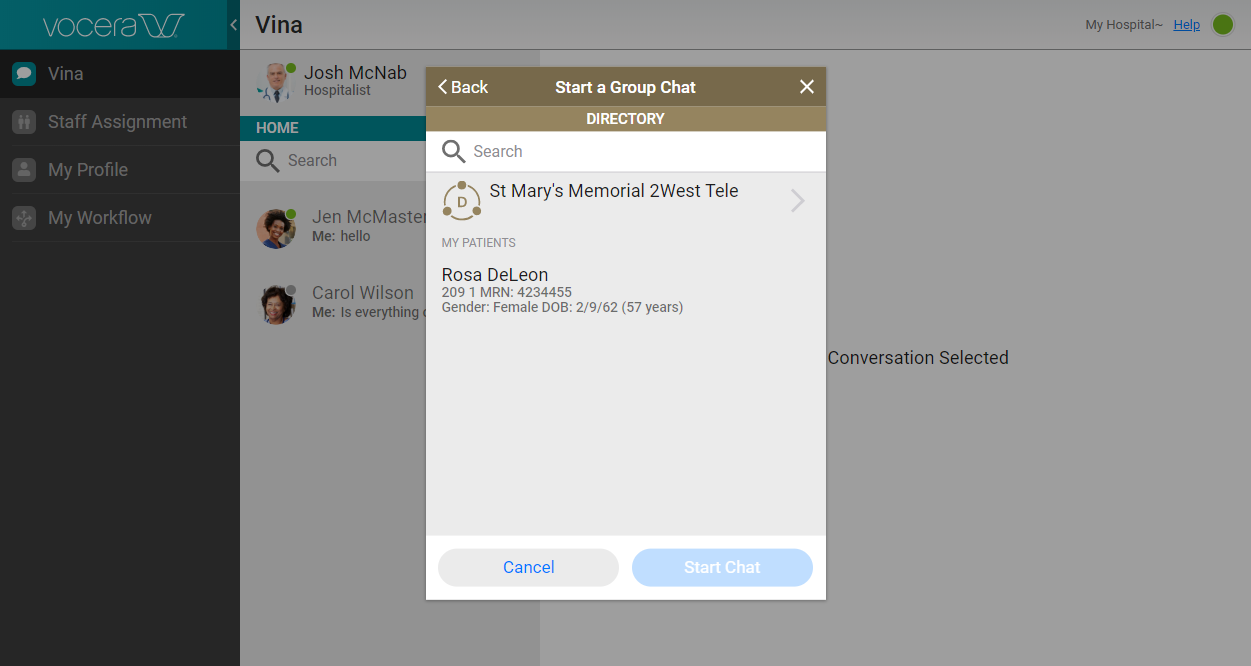Screen dimensions: 1251x666
Task: Click the Start Chat button
Action: pyautogui.click(x=722, y=568)
